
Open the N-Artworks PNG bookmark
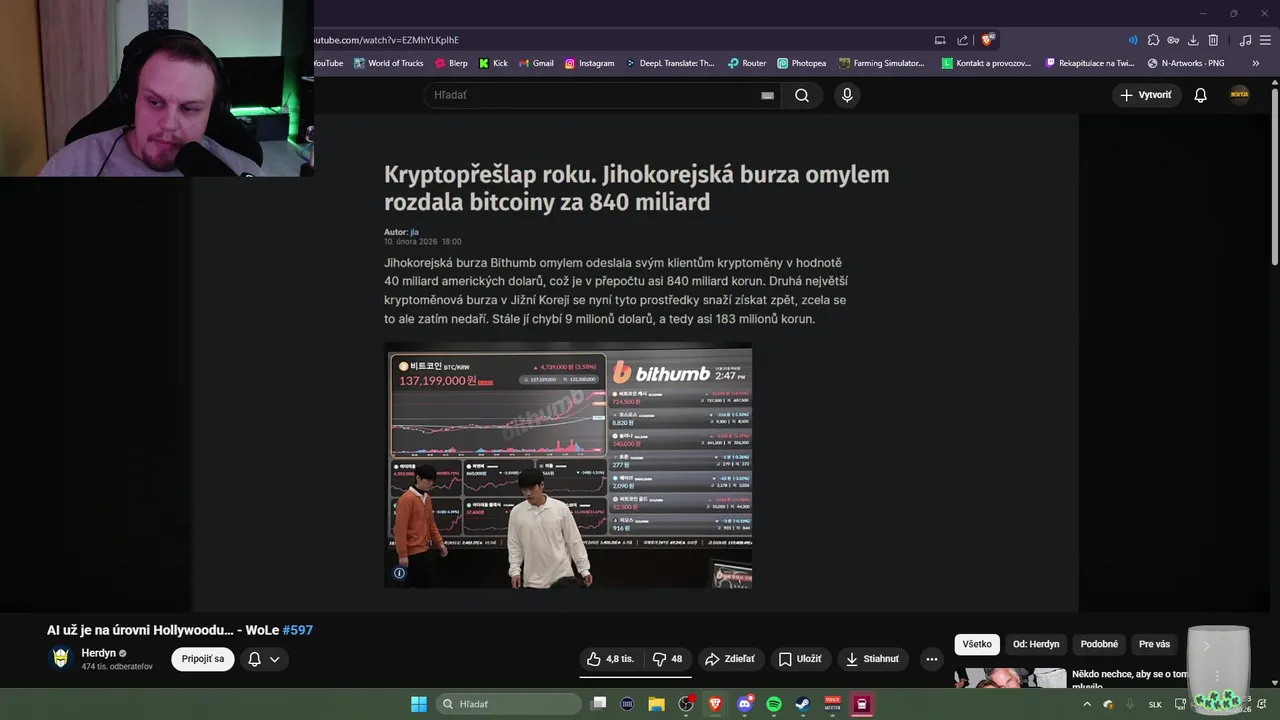pyautogui.click(x=1186, y=63)
